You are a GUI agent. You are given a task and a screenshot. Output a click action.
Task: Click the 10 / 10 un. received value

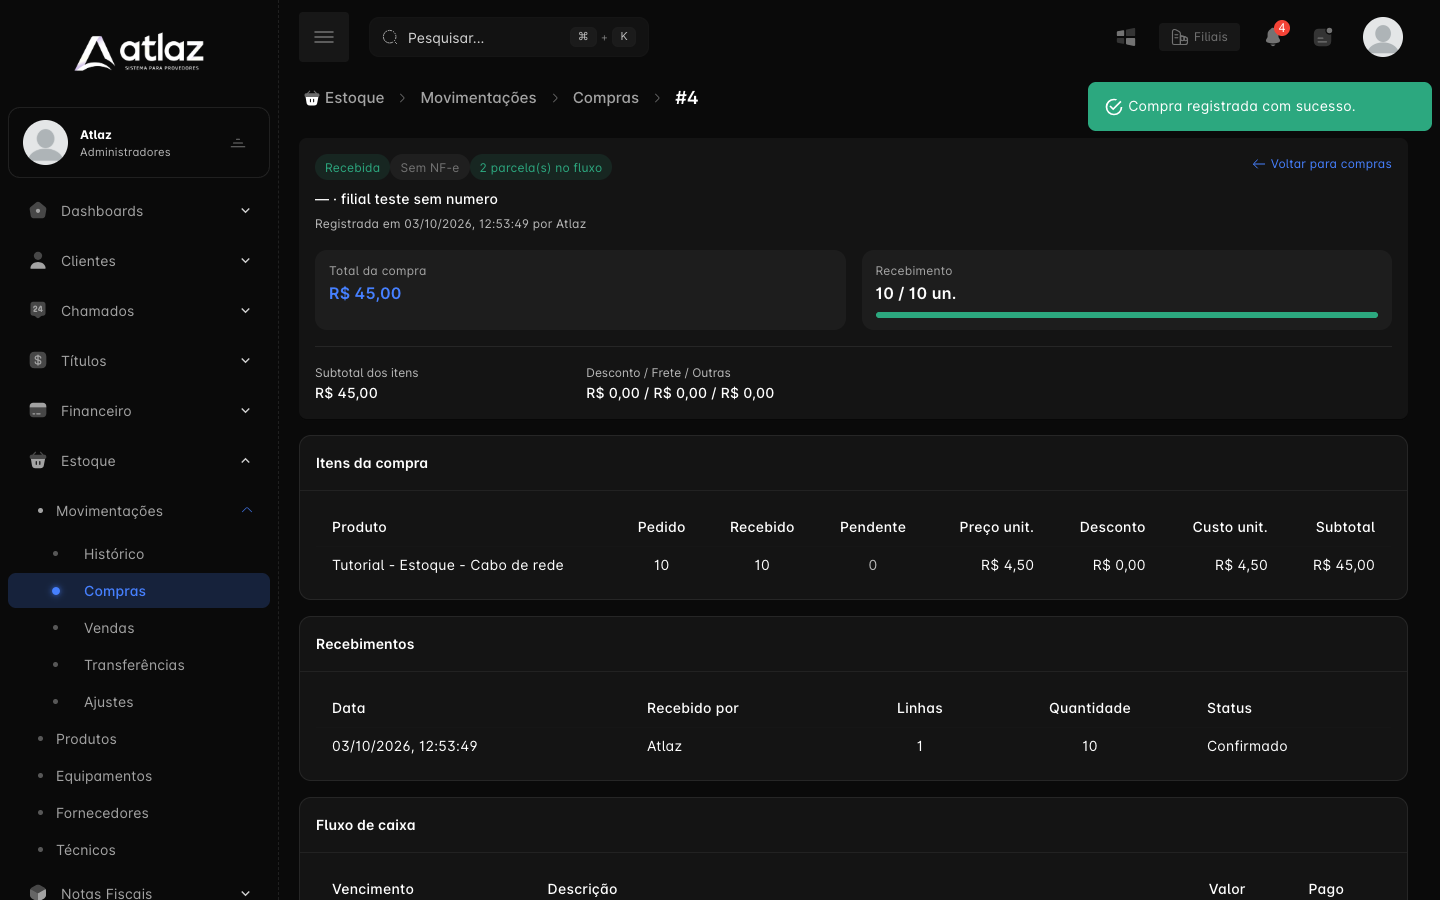pyautogui.click(x=916, y=294)
